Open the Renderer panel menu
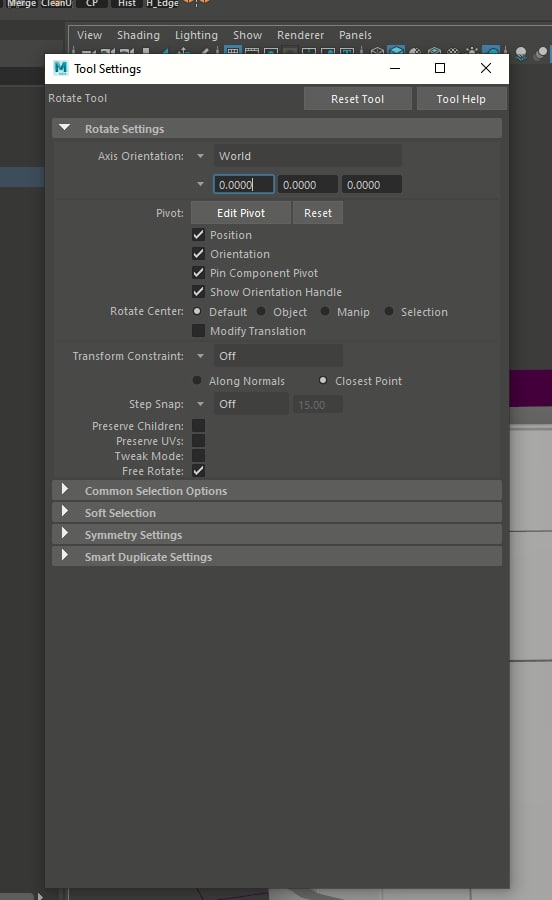 tap(300, 35)
